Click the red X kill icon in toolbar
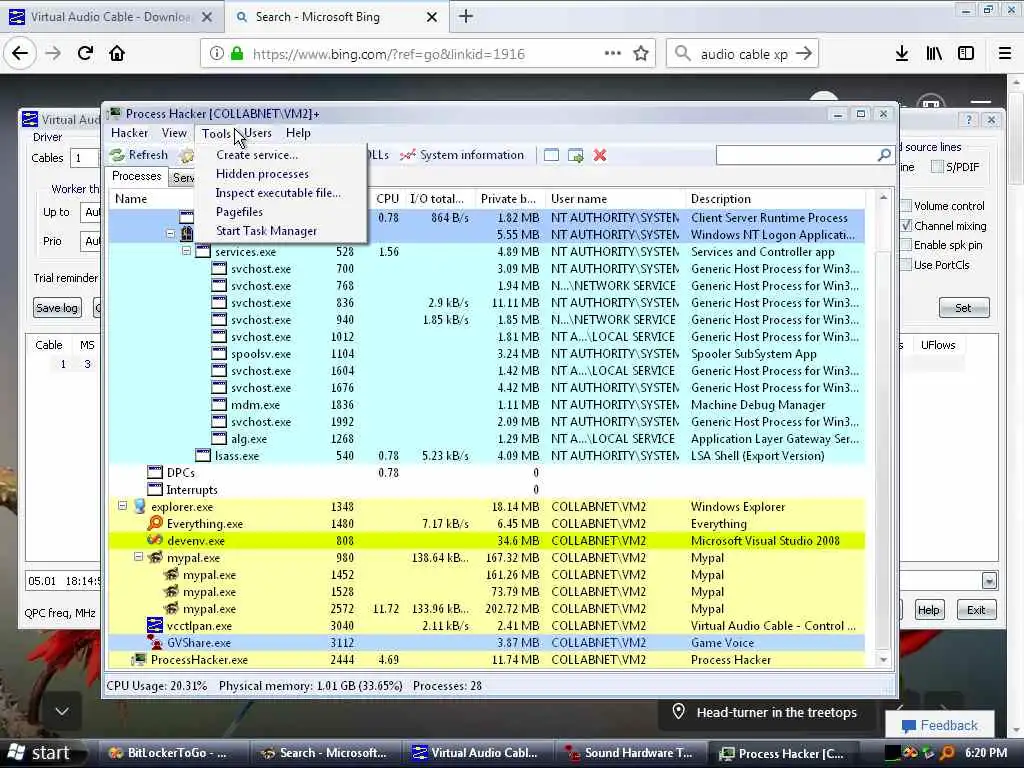Viewport: 1024px width, 768px height. pos(600,155)
